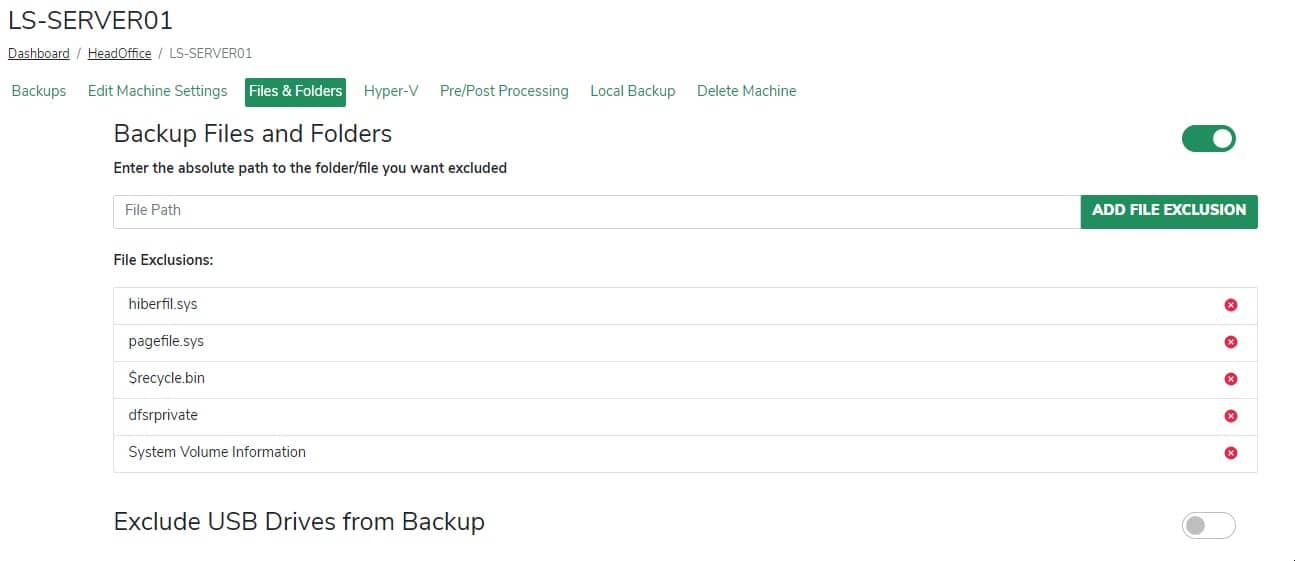Open the HeadOffice breadcrumb link
1295x561 pixels.
coord(119,53)
